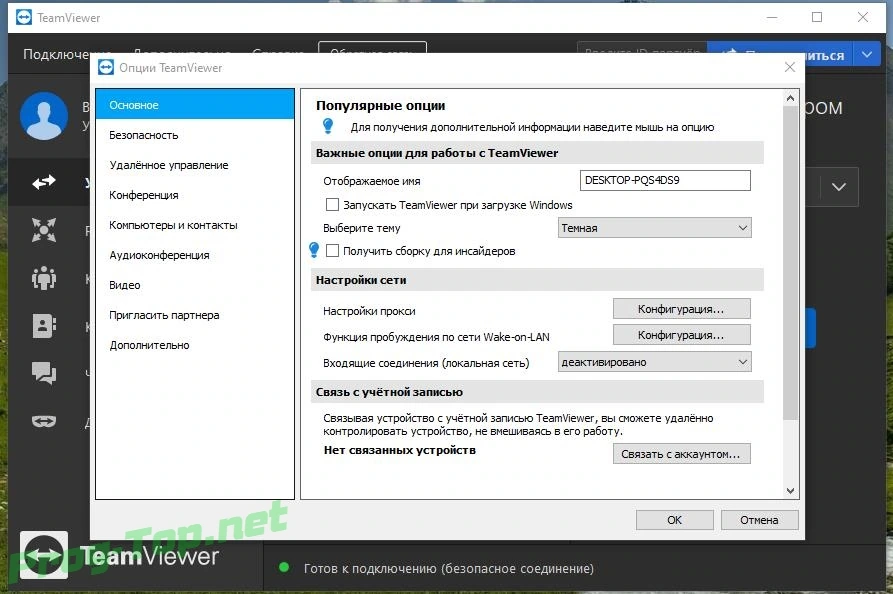893x594 pixels.
Task: Click the lightbulb icon beside insider build option
Action: pos(314,250)
